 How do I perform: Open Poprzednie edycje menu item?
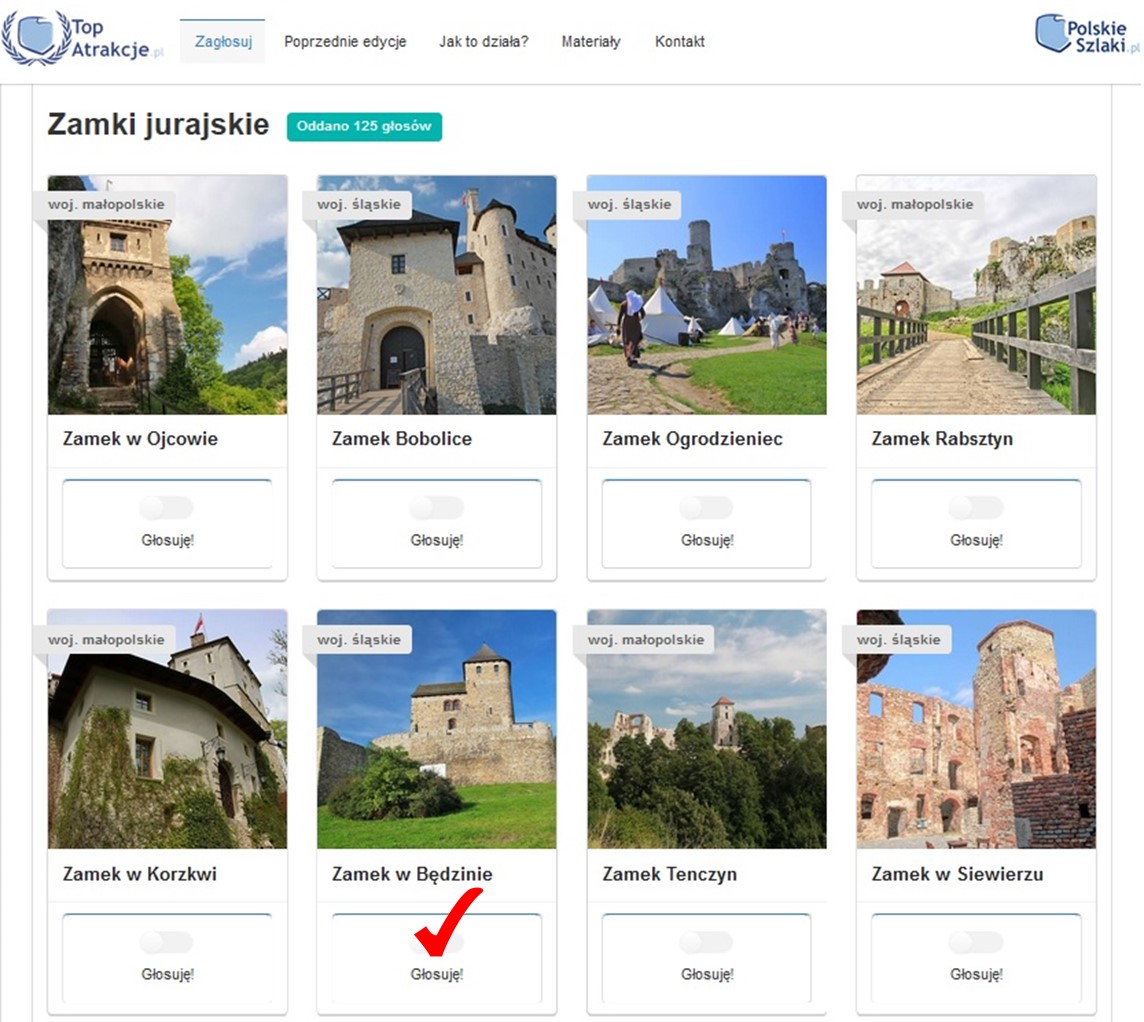(x=345, y=42)
